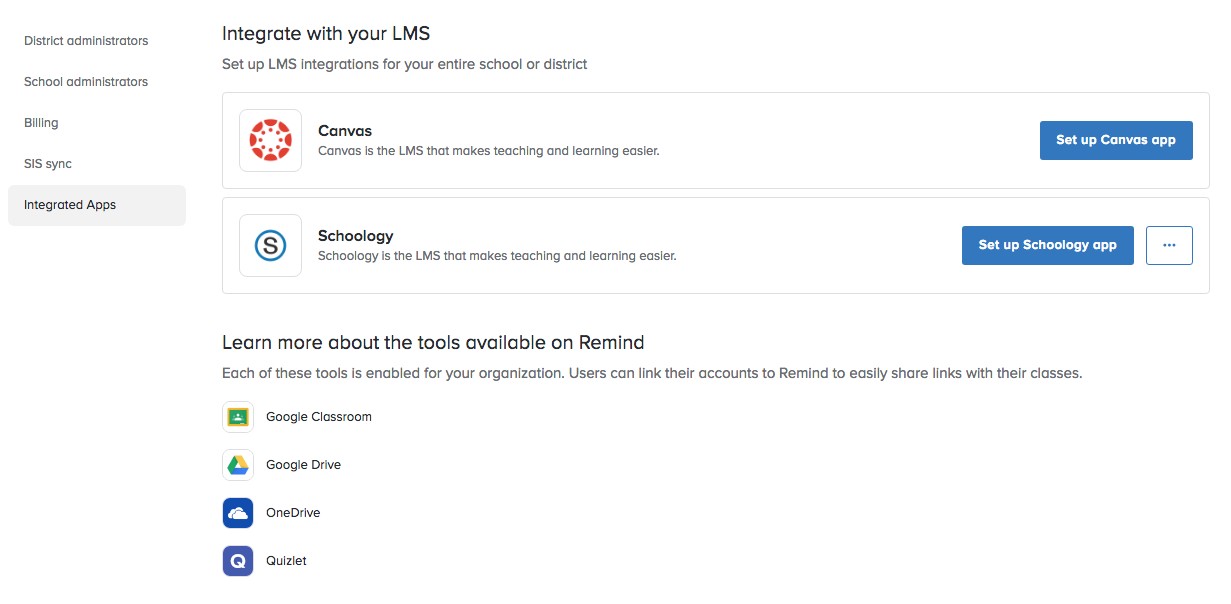The height and width of the screenshot is (604, 1231).
Task: Click the Google Drive icon
Action: 238,465
